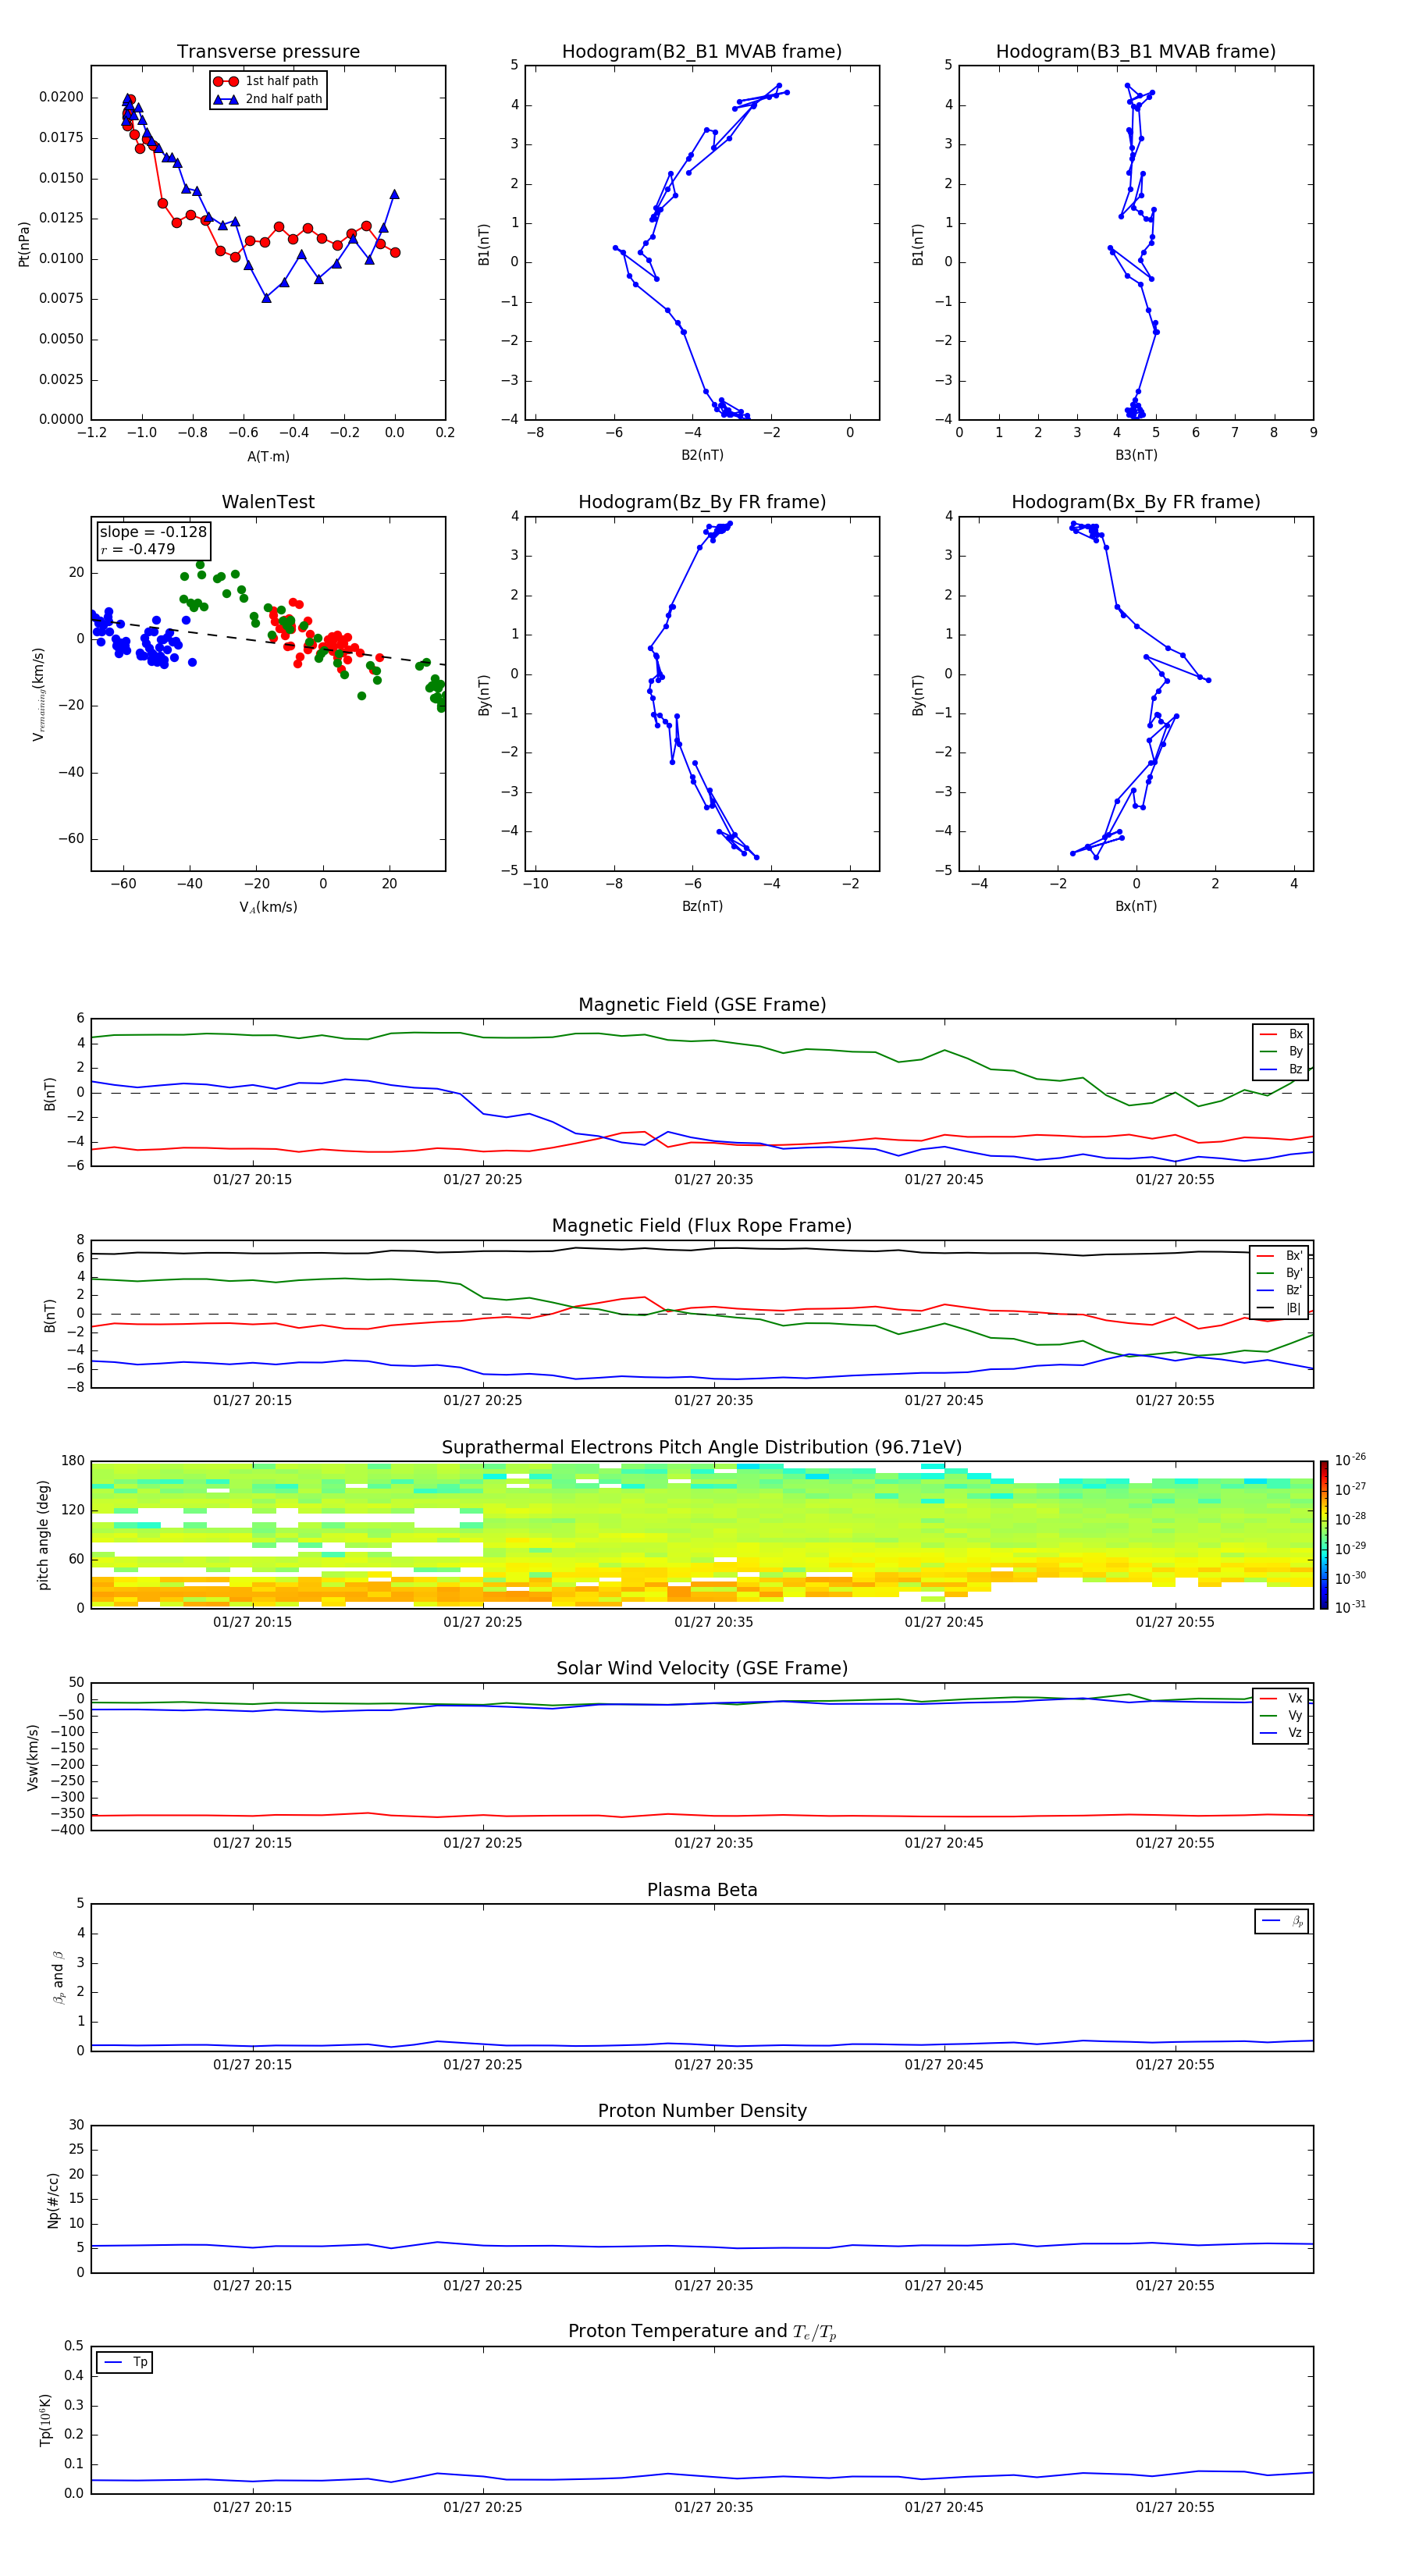The height and width of the screenshot is (2576, 1405).
Task: Select Vy in the velocity legend
Action: point(1282,1716)
